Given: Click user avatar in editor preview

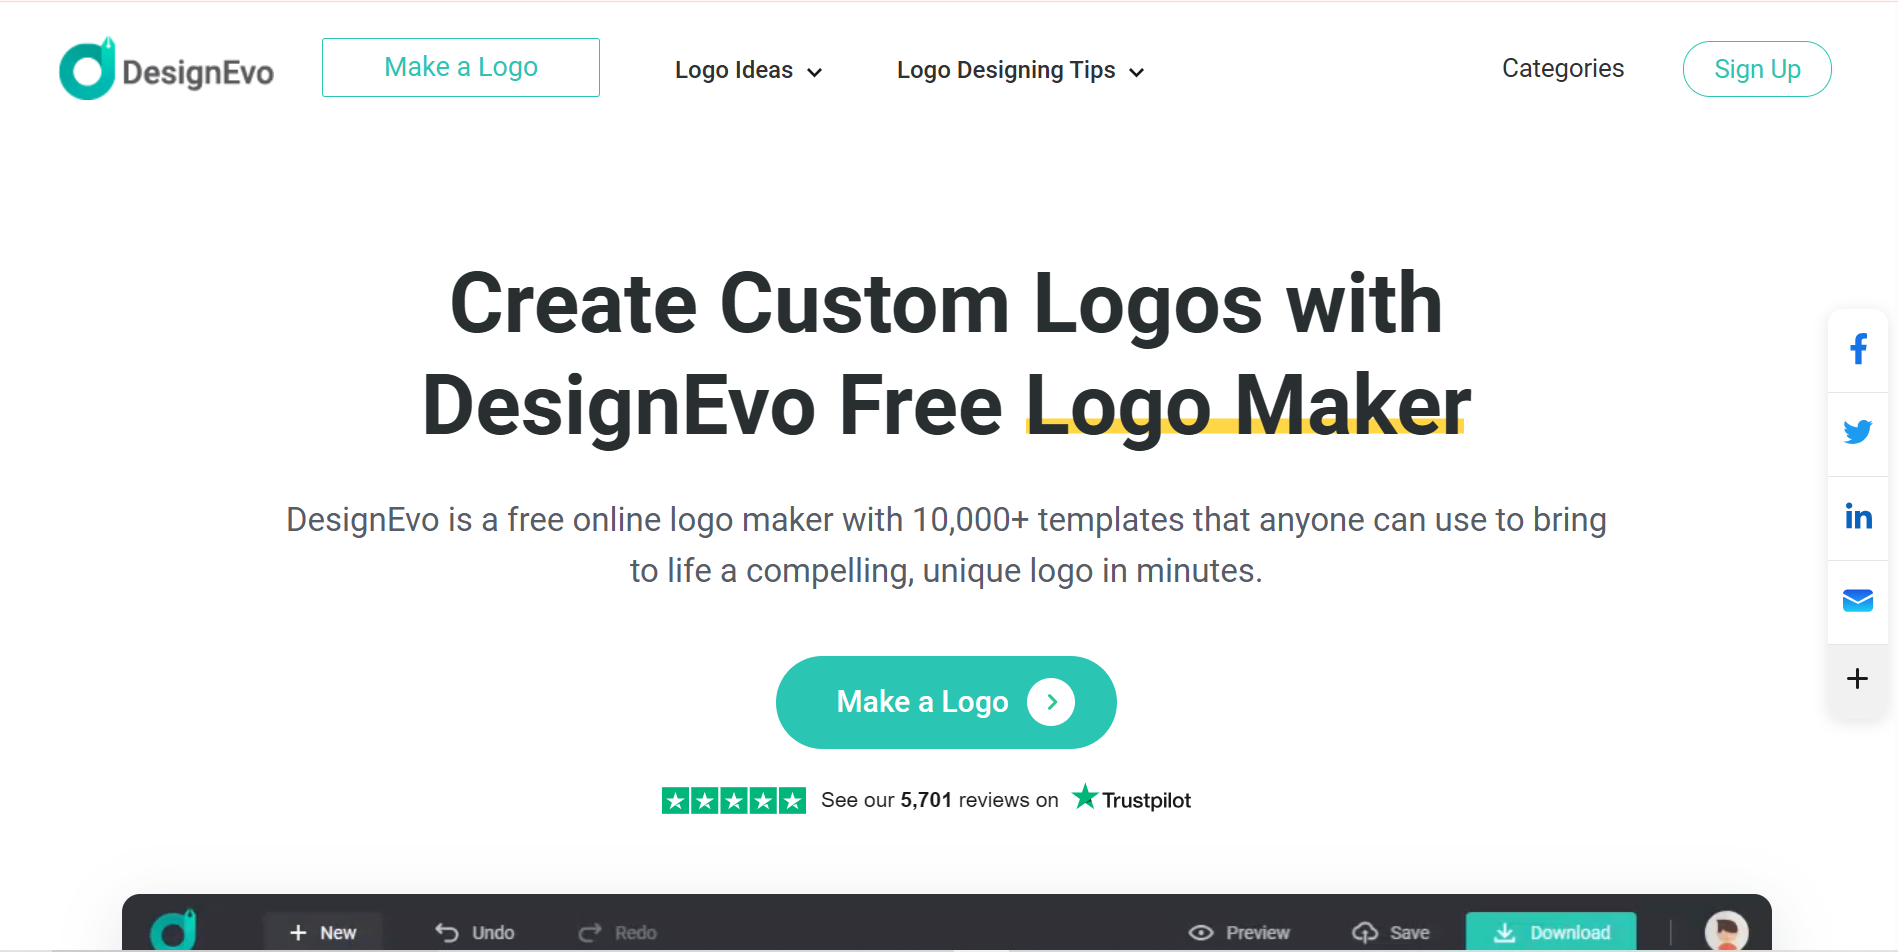Looking at the screenshot, I should pyautogui.click(x=1726, y=931).
